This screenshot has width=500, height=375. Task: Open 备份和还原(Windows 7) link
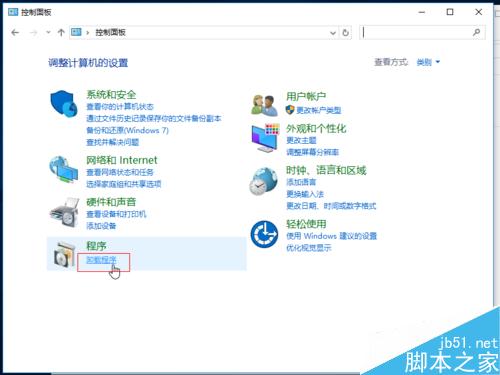tap(128, 130)
